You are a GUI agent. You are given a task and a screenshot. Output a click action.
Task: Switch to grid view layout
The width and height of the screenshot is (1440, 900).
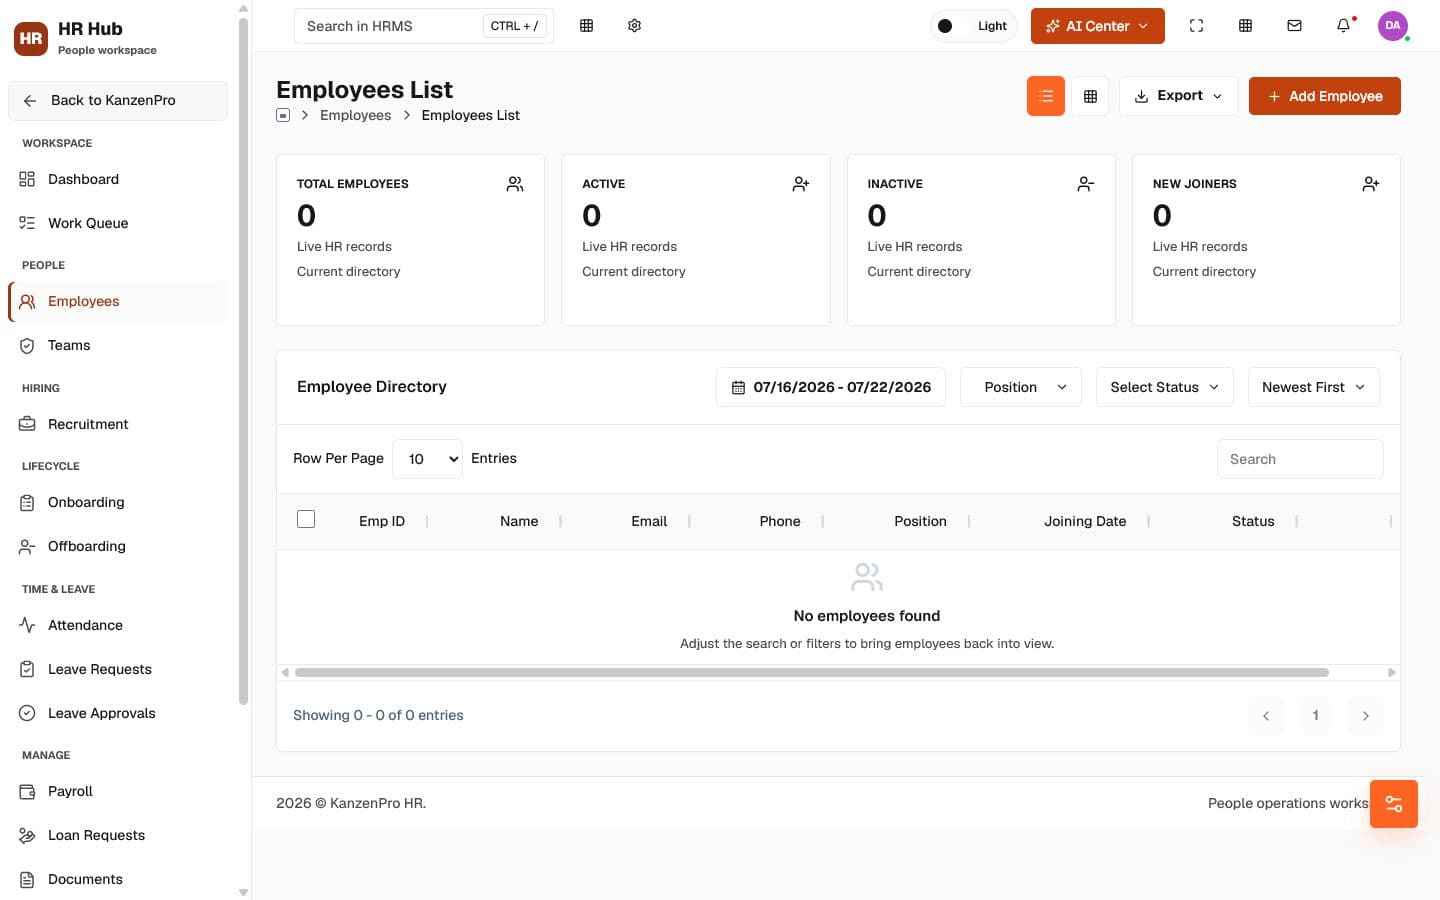point(1090,96)
